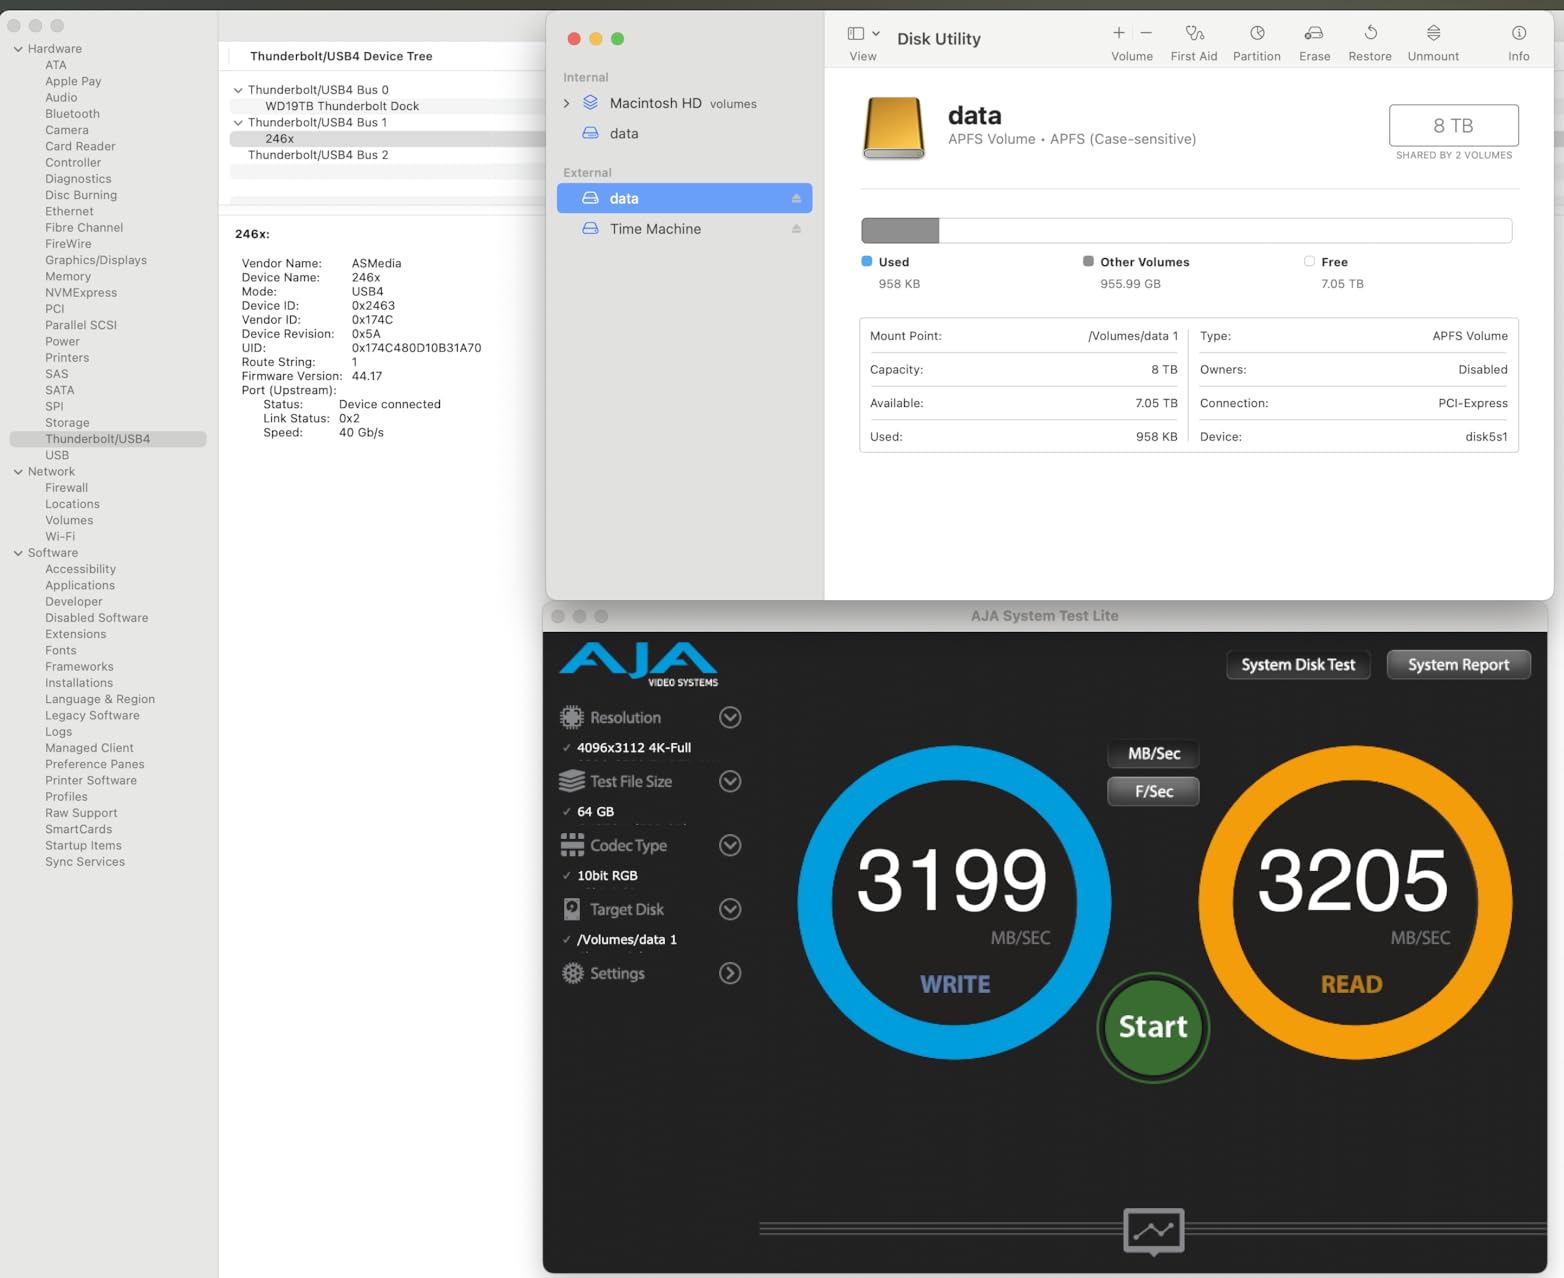
Task: Click the AJA Resolution chip icon
Action: coord(572,717)
